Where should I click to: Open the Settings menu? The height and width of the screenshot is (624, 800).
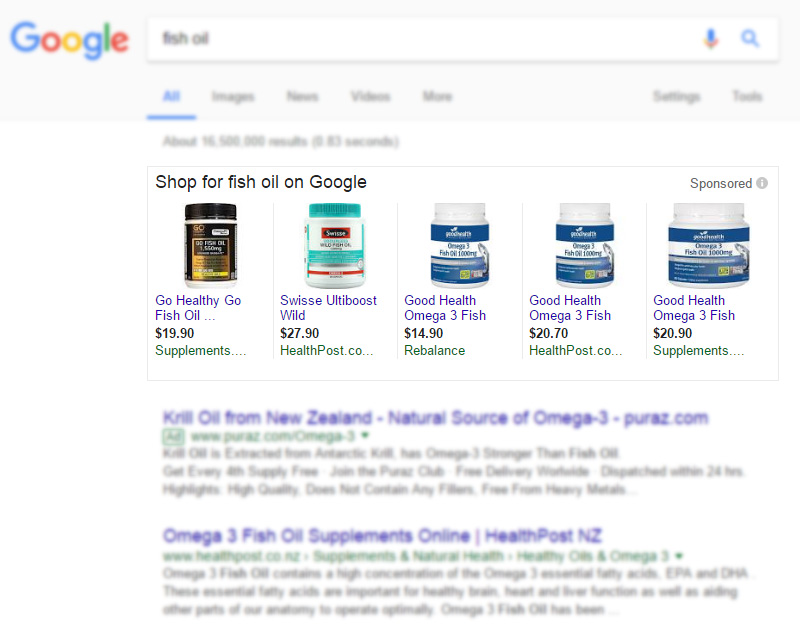click(676, 97)
